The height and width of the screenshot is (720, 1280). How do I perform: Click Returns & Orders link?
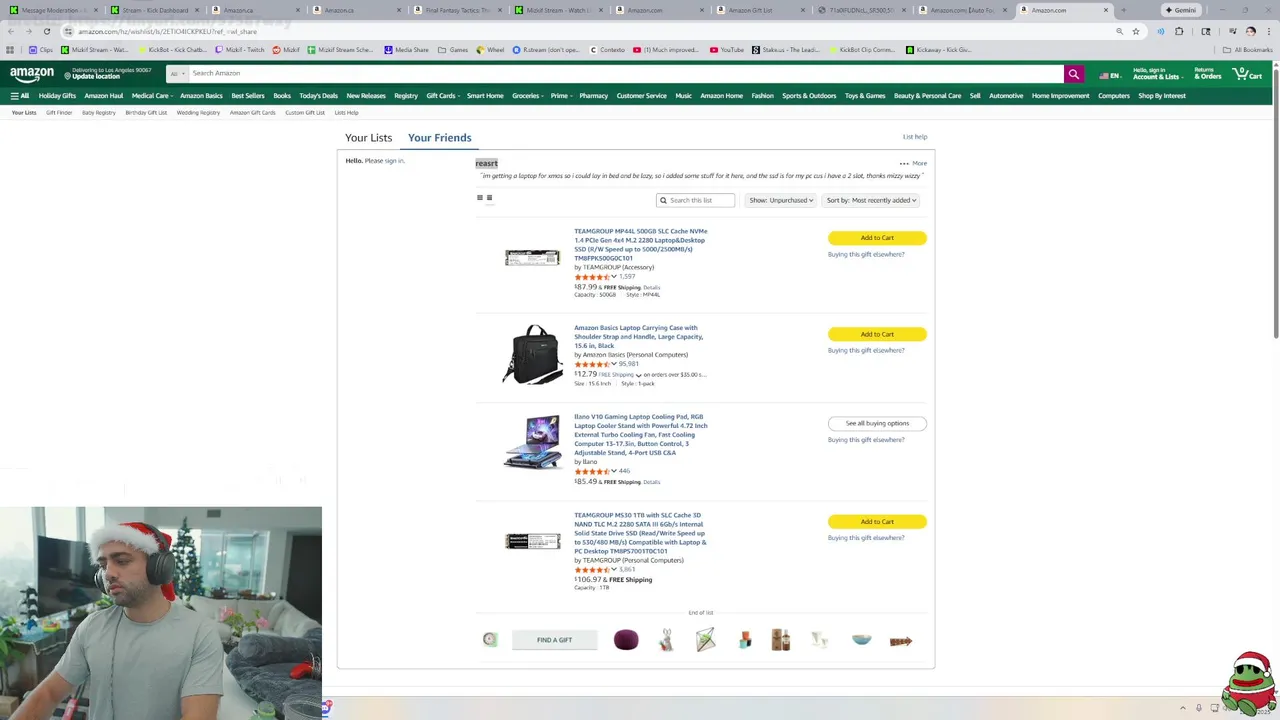1208,74
